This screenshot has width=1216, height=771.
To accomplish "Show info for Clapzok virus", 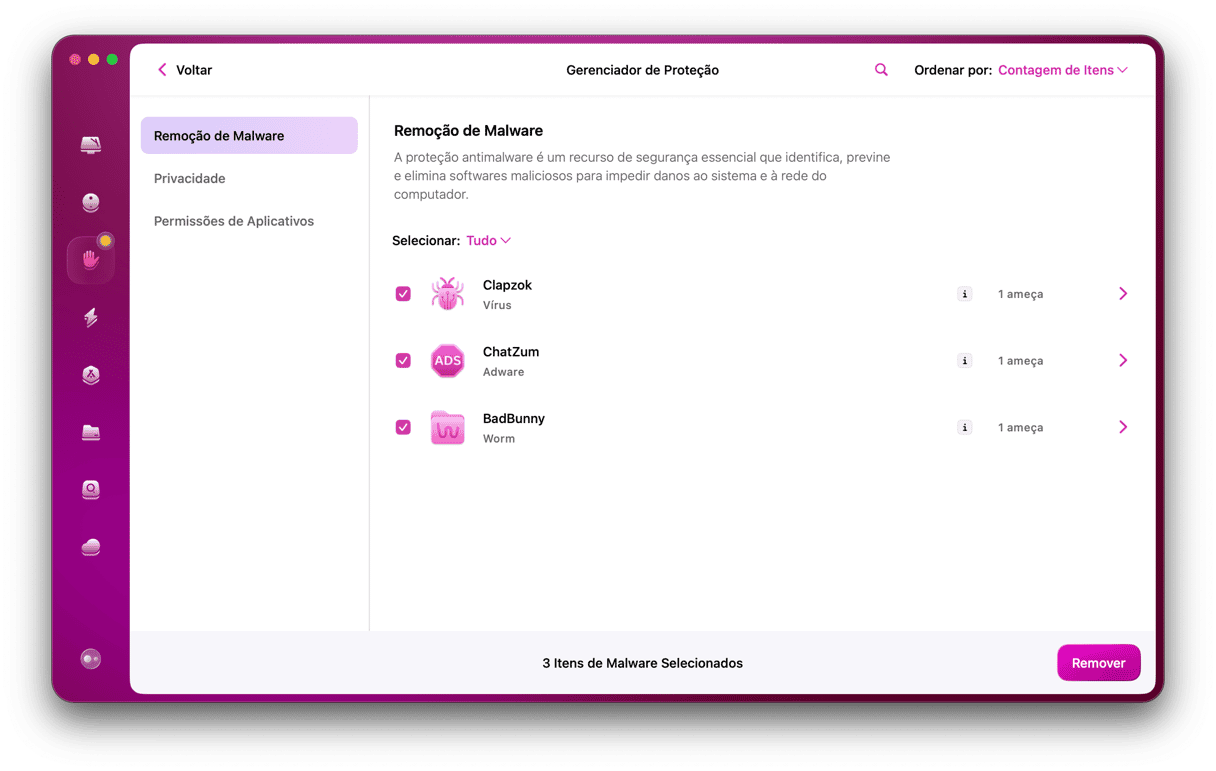I will (964, 294).
